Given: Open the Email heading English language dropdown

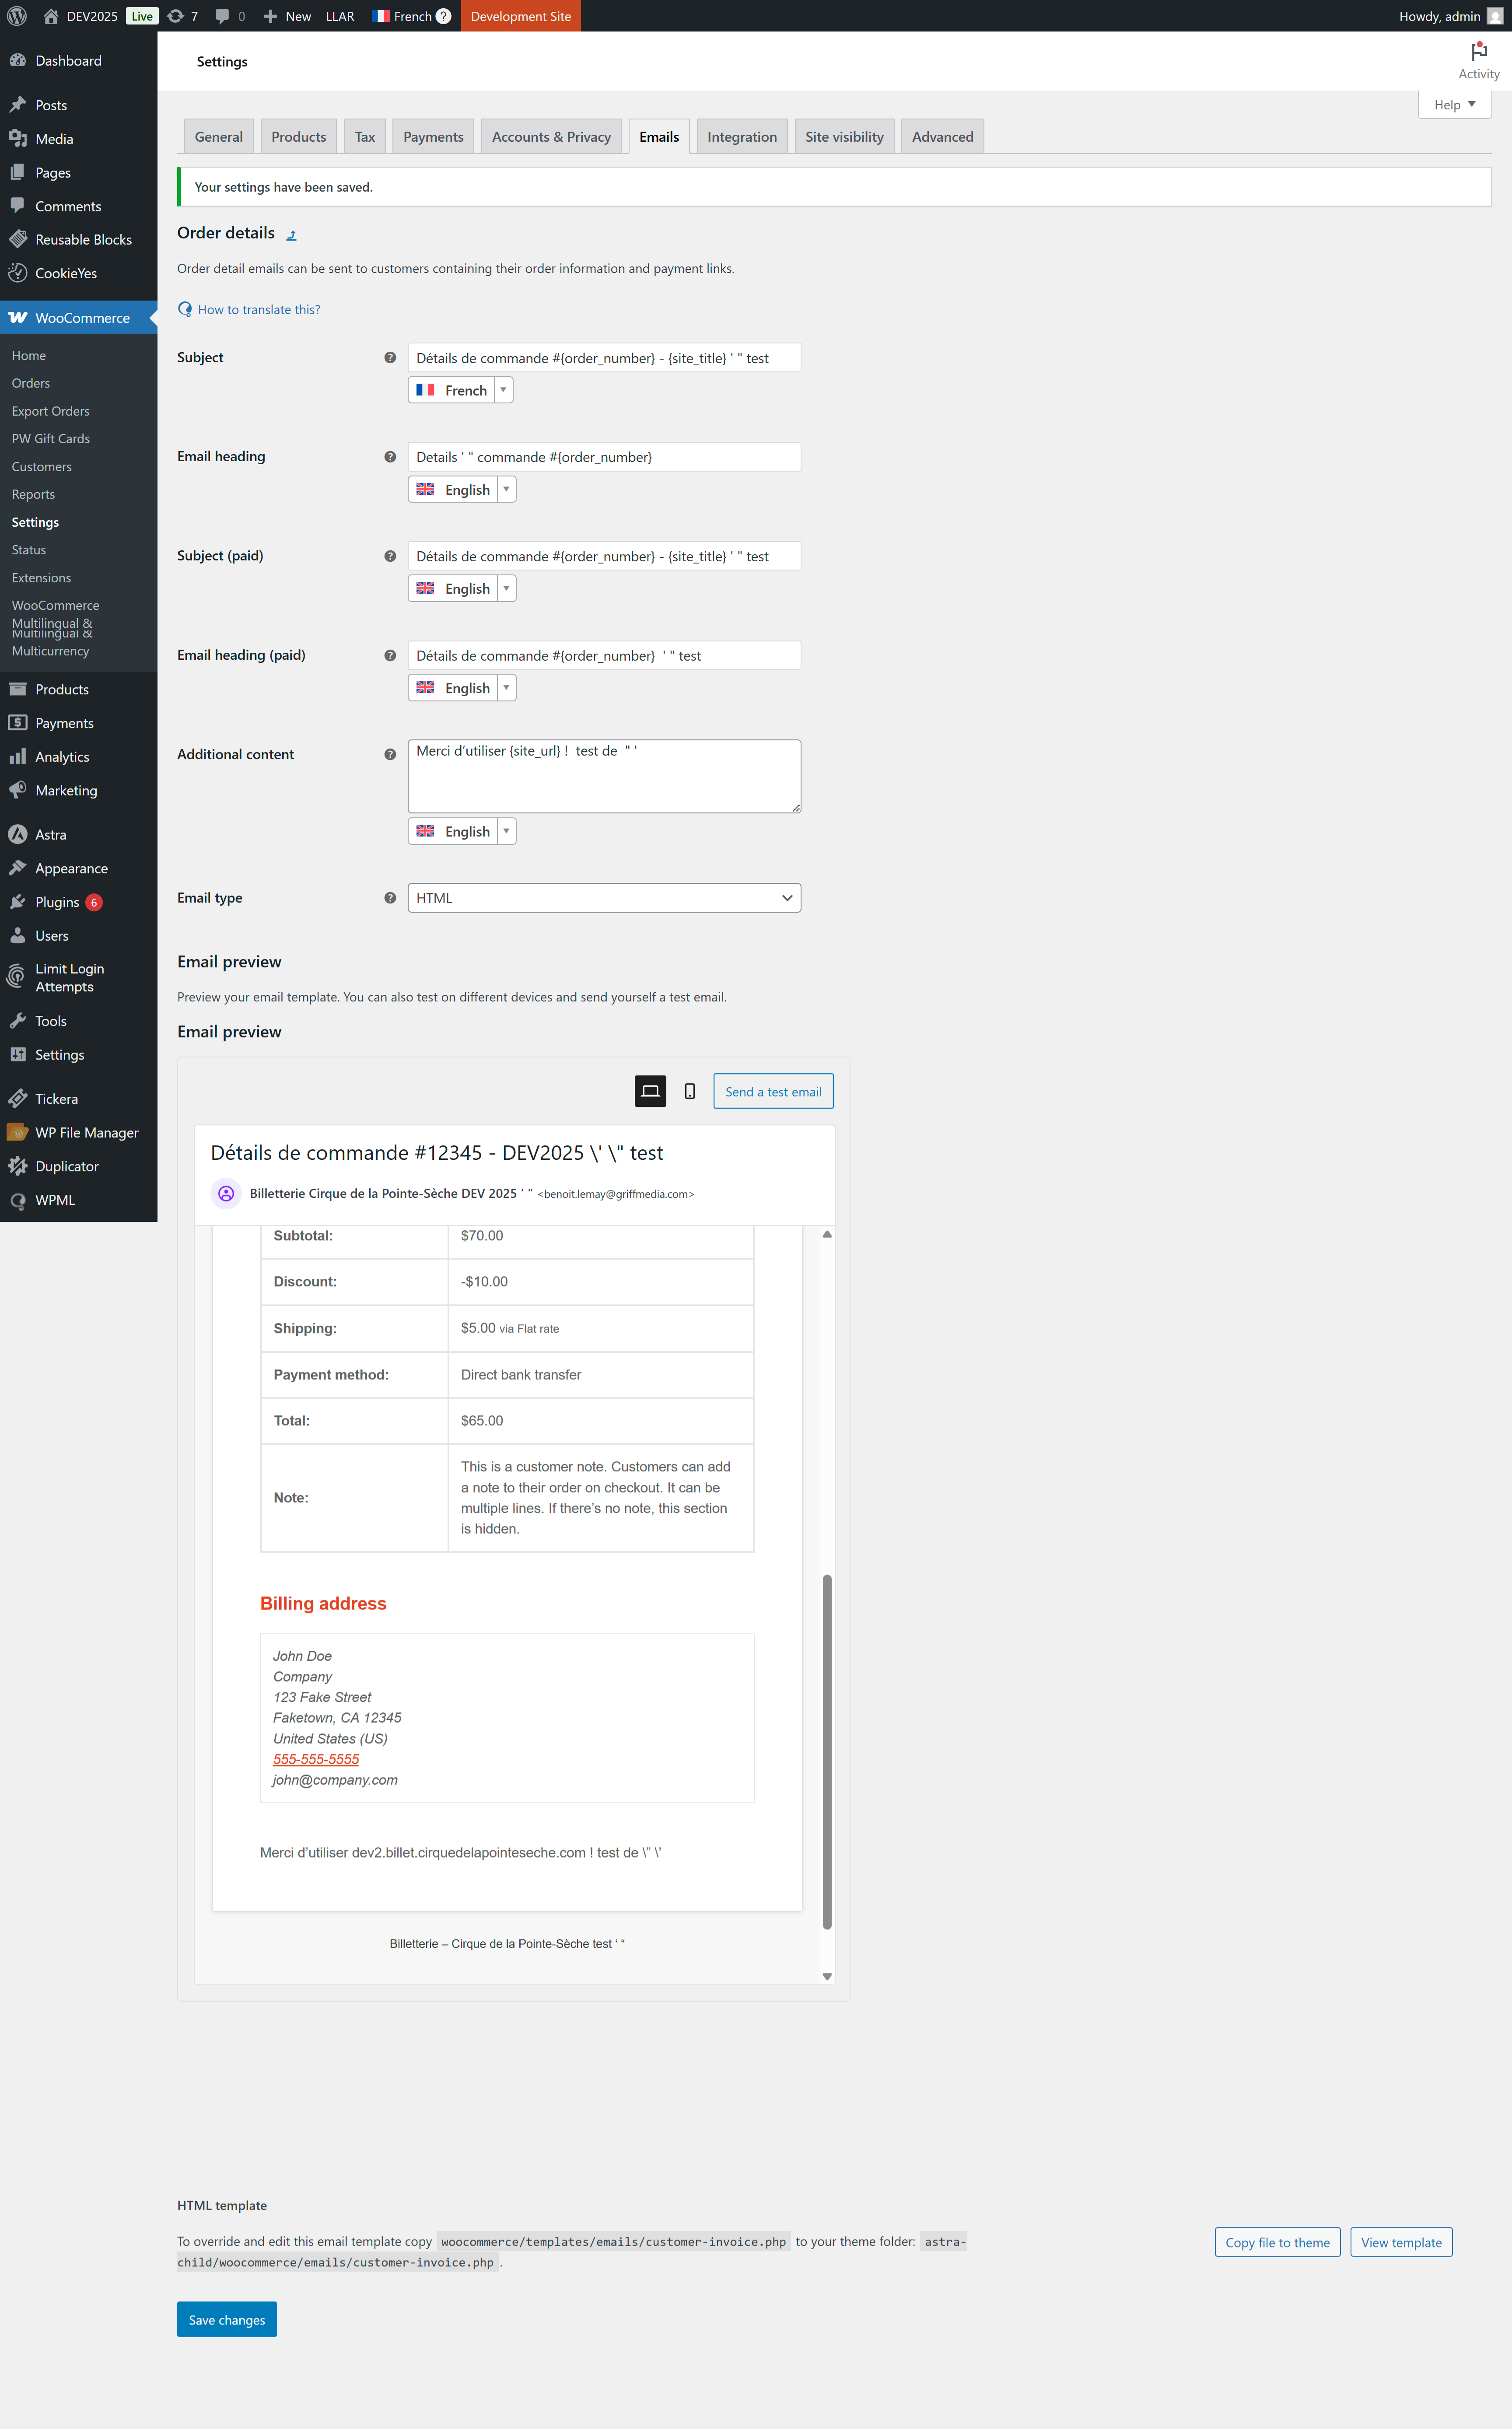Looking at the screenshot, I should 462,489.
